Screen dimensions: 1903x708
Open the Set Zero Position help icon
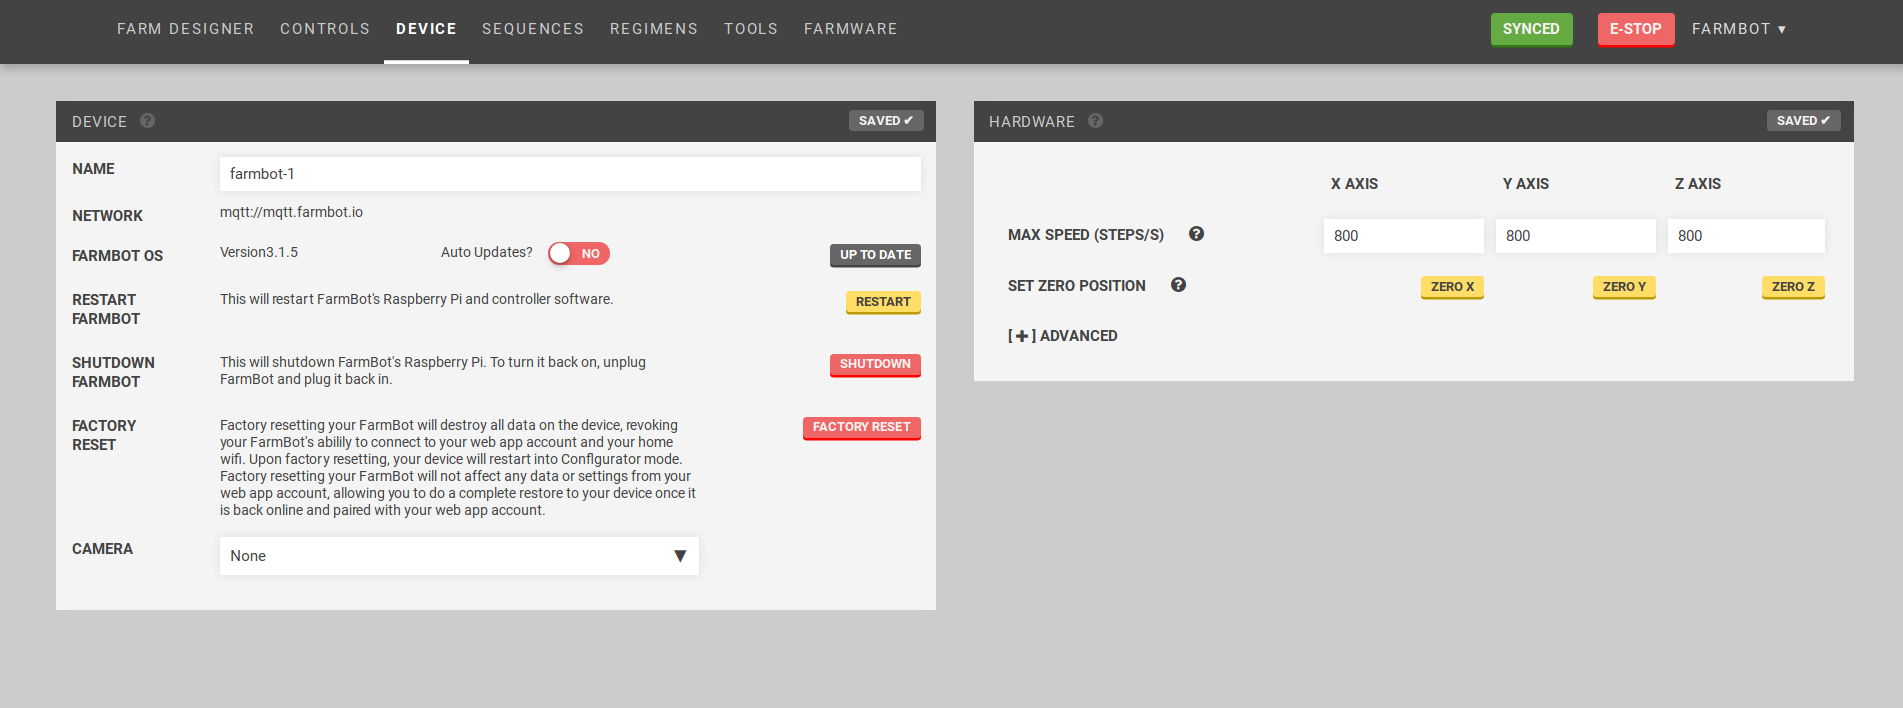pyautogui.click(x=1178, y=285)
